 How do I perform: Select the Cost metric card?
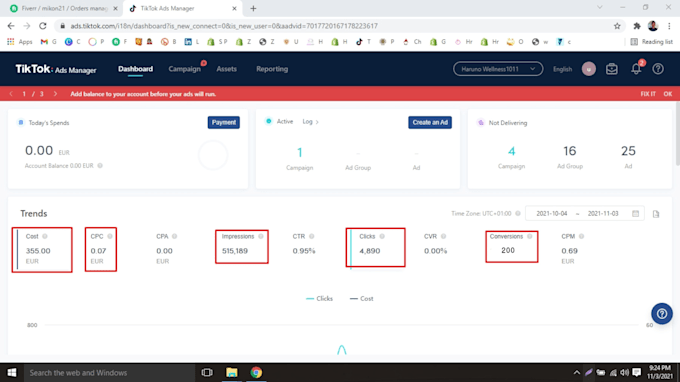42,250
